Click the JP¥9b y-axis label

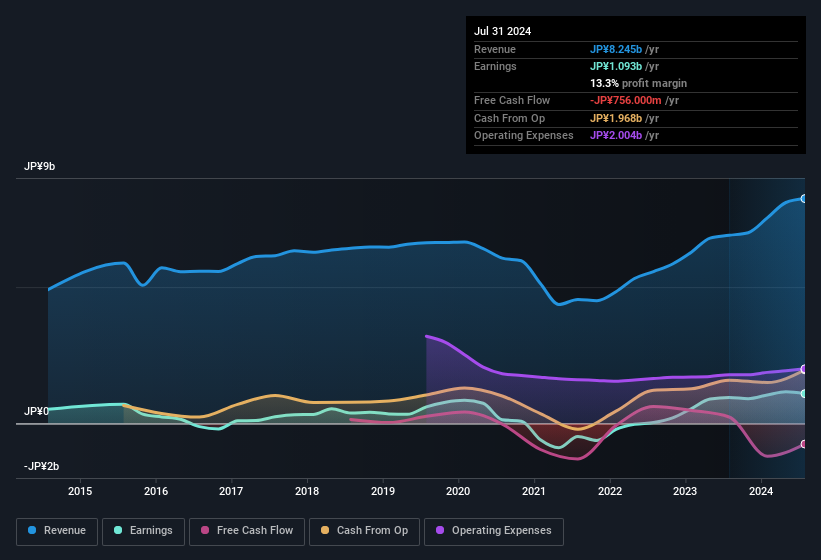[x=39, y=166]
